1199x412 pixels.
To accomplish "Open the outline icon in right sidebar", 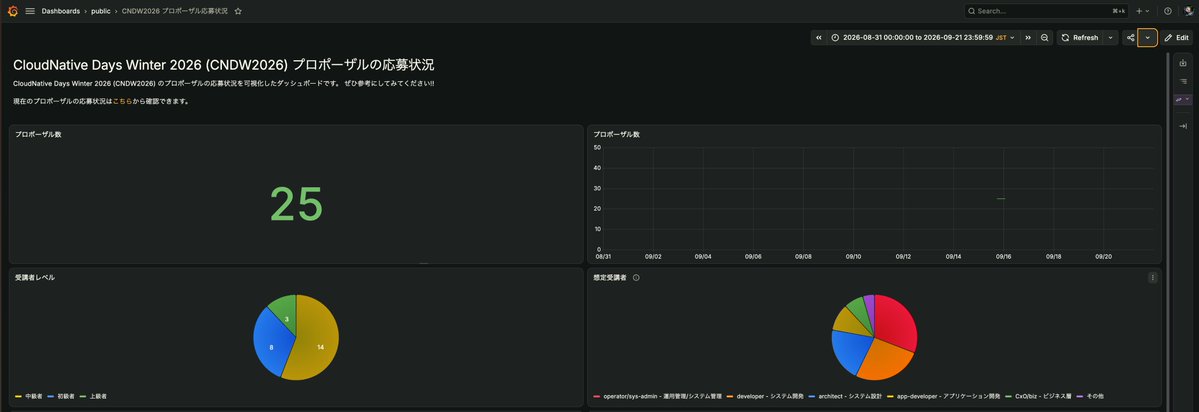I will point(1183,81).
